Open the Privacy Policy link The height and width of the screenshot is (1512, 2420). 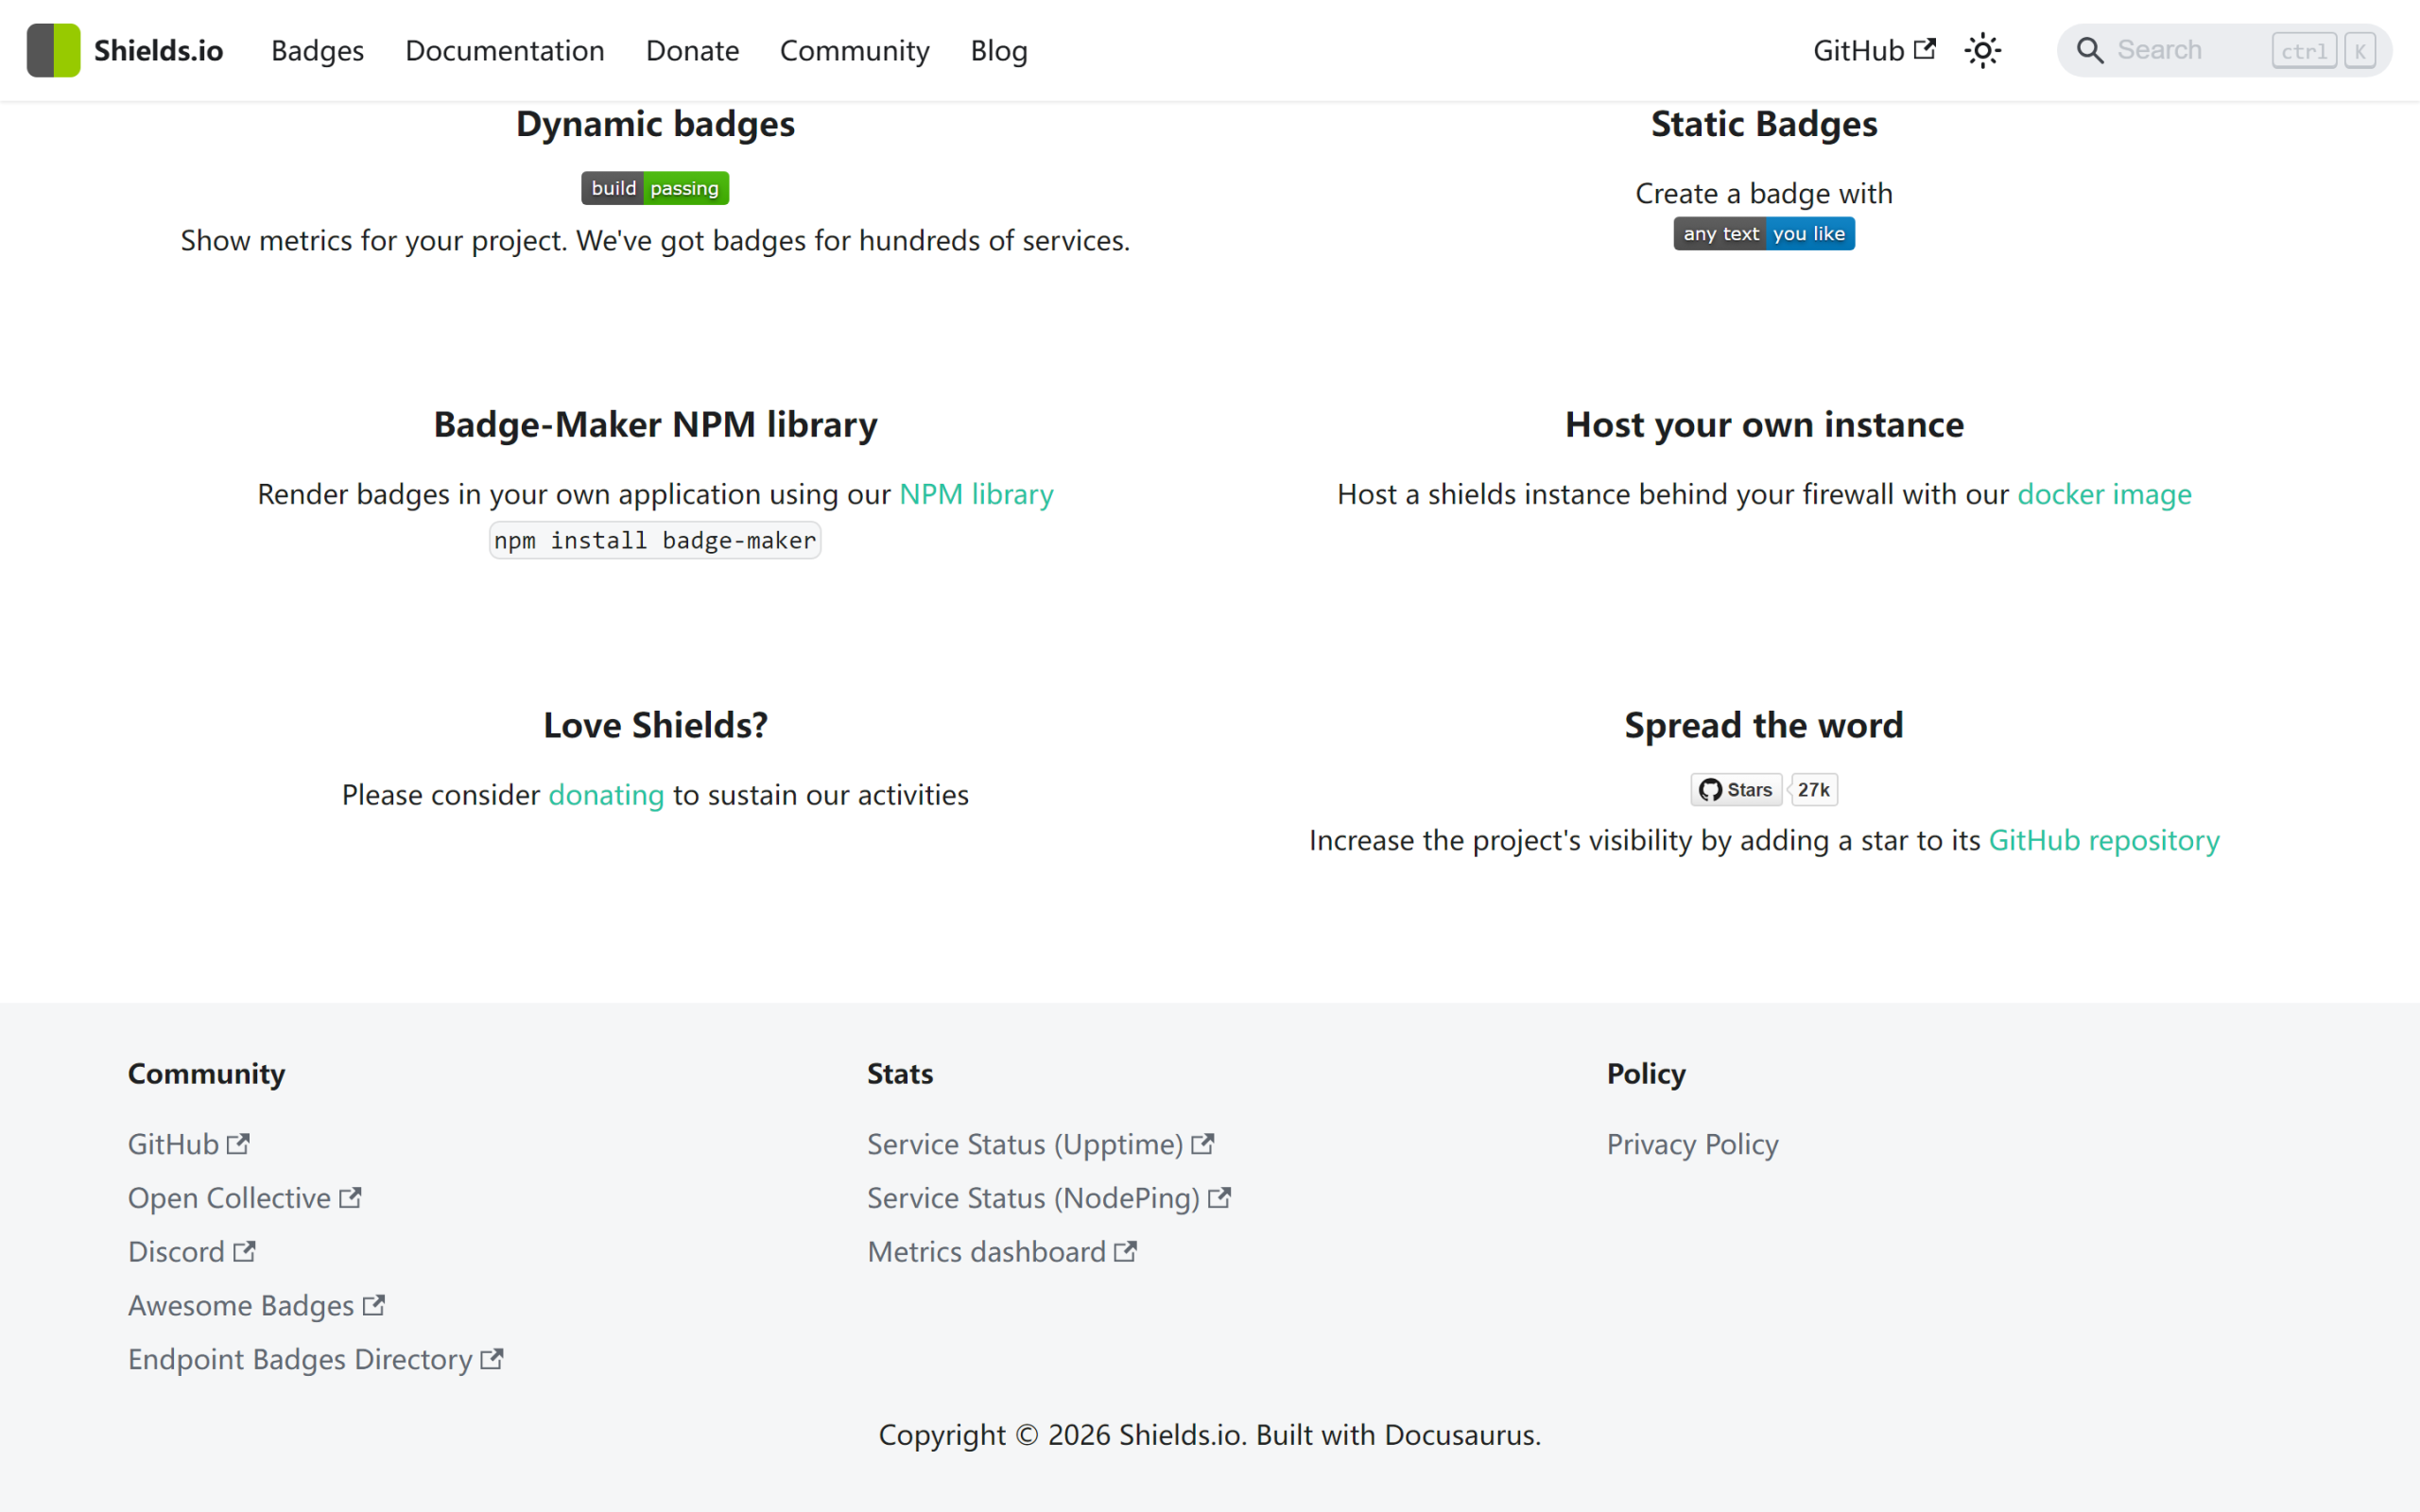[x=1692, y=1144]
